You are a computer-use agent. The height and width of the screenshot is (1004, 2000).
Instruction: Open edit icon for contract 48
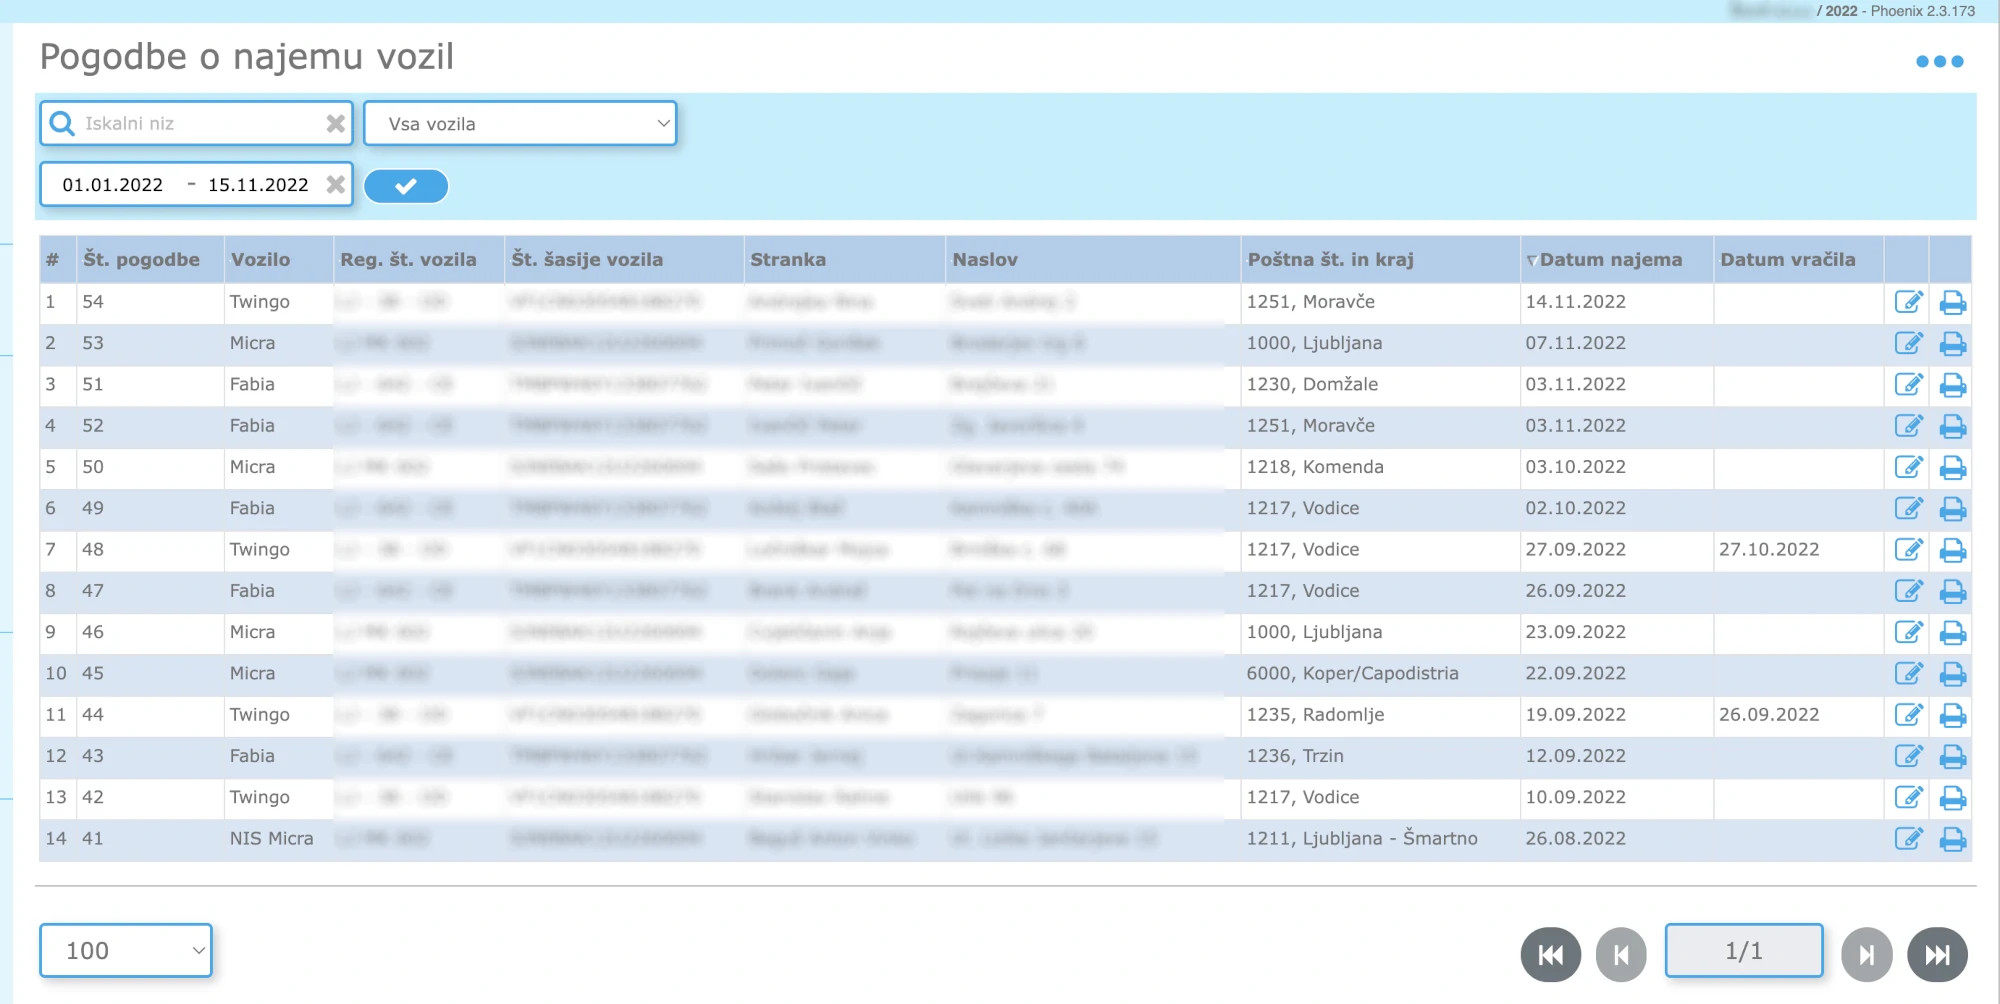[1908, 550]
